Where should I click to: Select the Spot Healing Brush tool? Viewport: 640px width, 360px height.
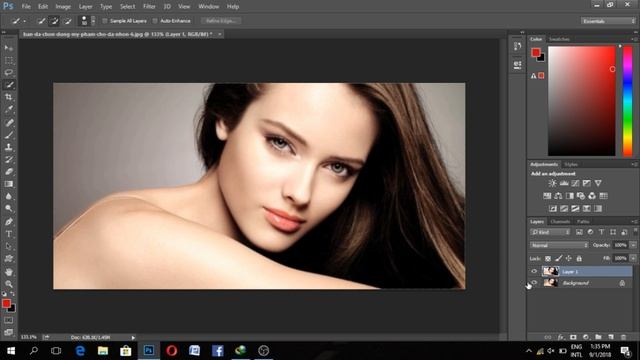(x=9, y=122)
